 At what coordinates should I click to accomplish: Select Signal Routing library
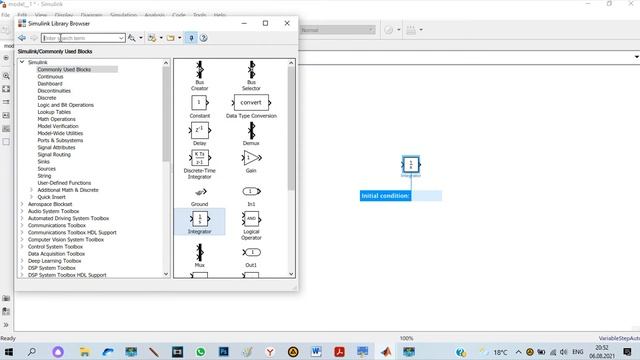[54, 155]
